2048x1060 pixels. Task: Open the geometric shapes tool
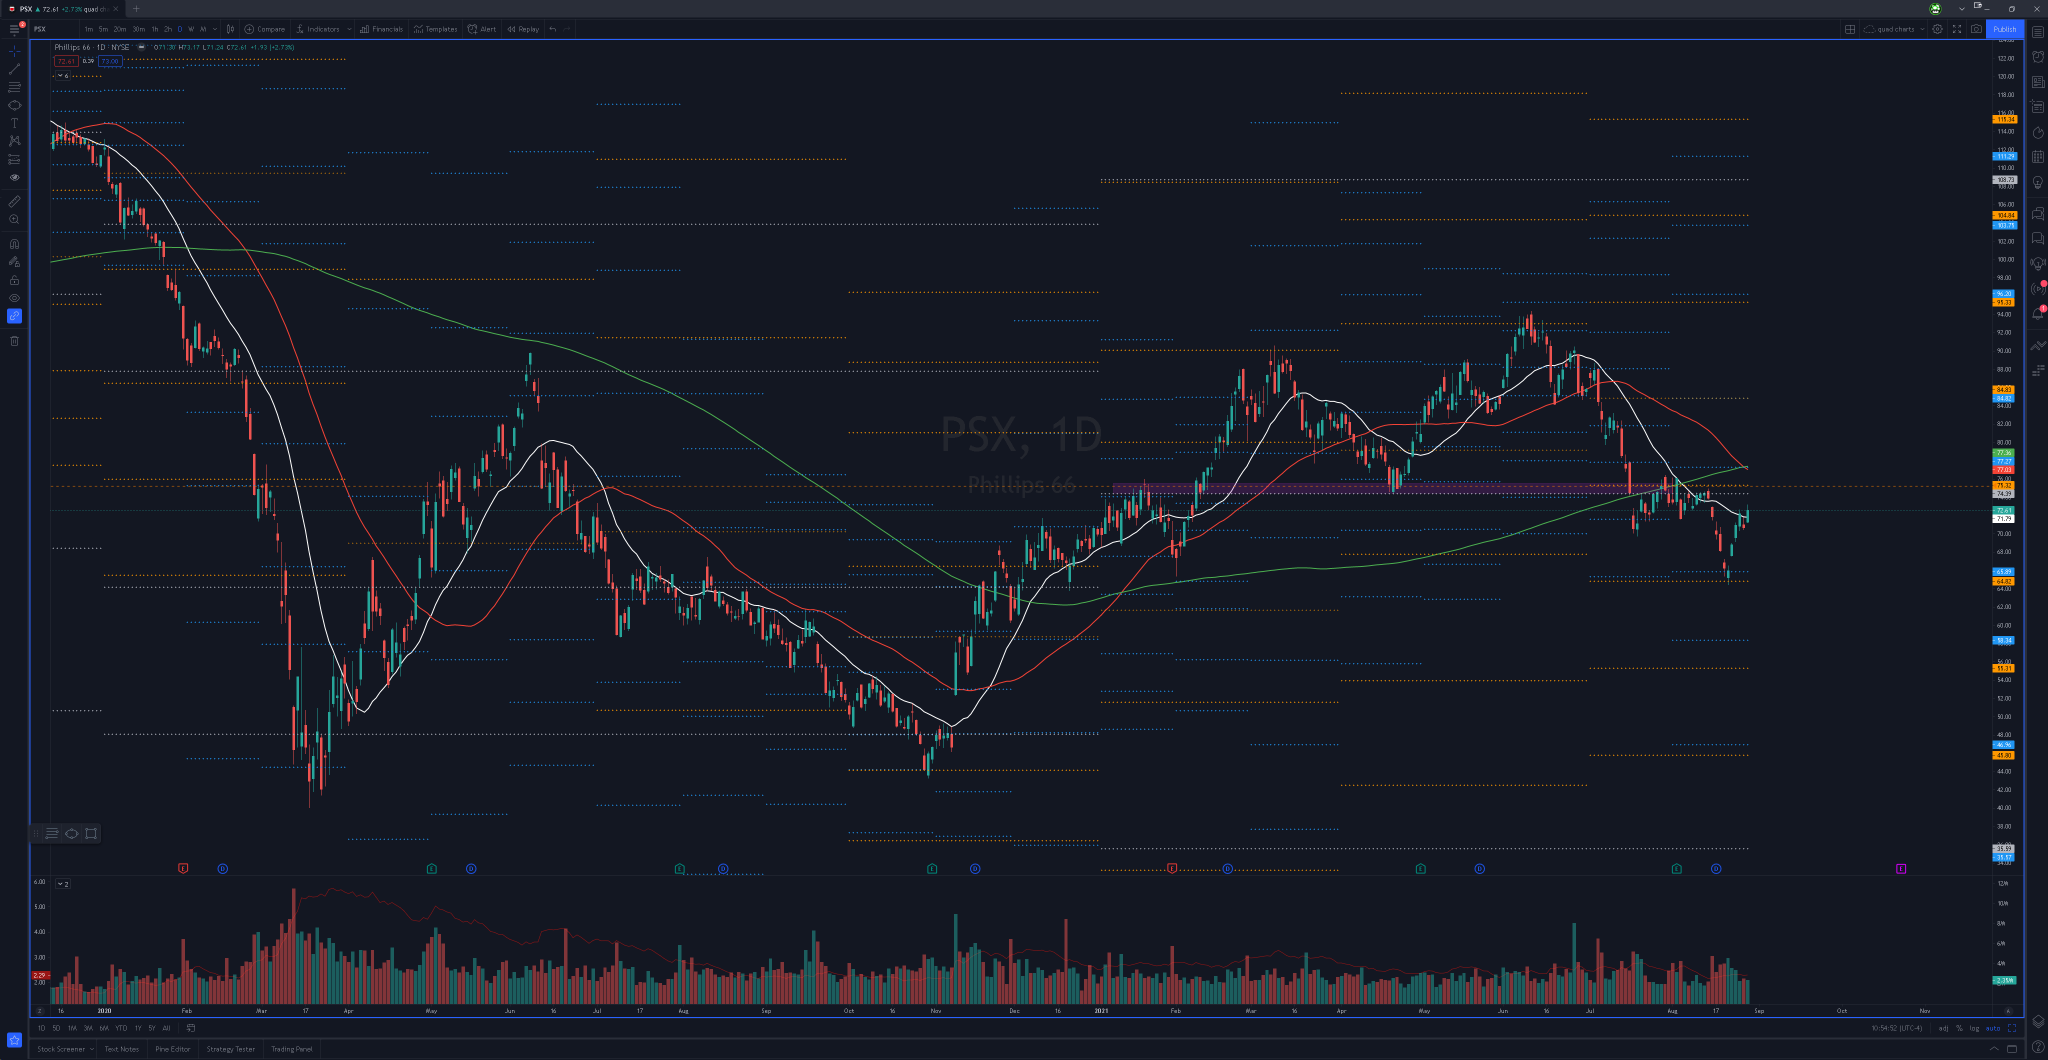tap(14, 105)
